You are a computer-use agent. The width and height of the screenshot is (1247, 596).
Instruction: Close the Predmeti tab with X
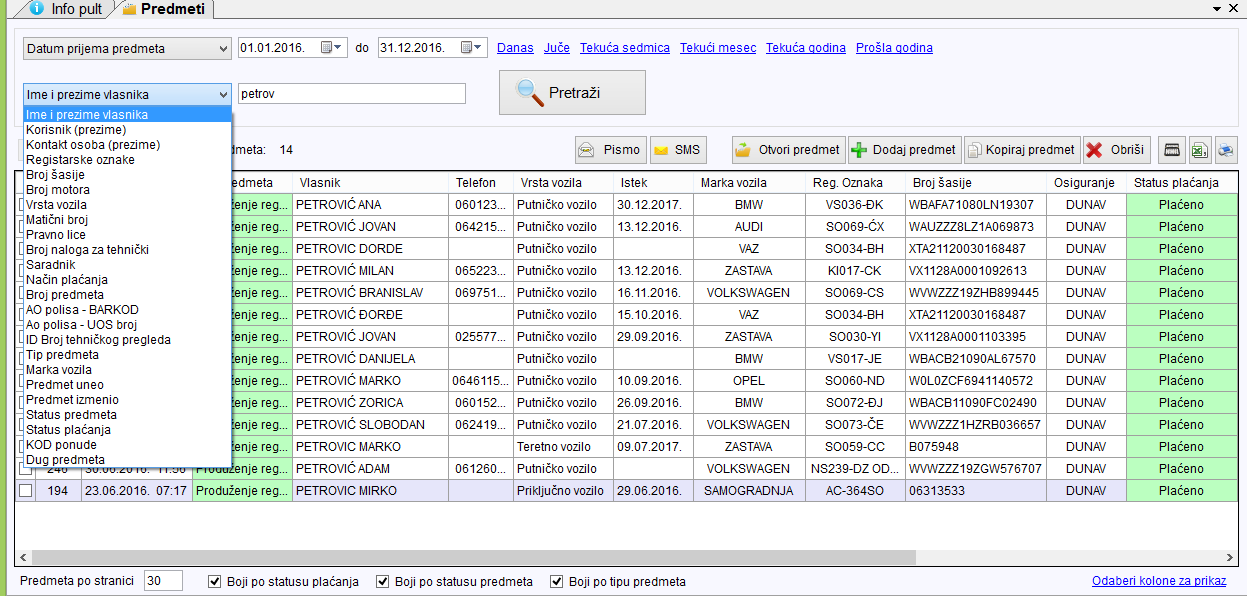click(1233, 8)
